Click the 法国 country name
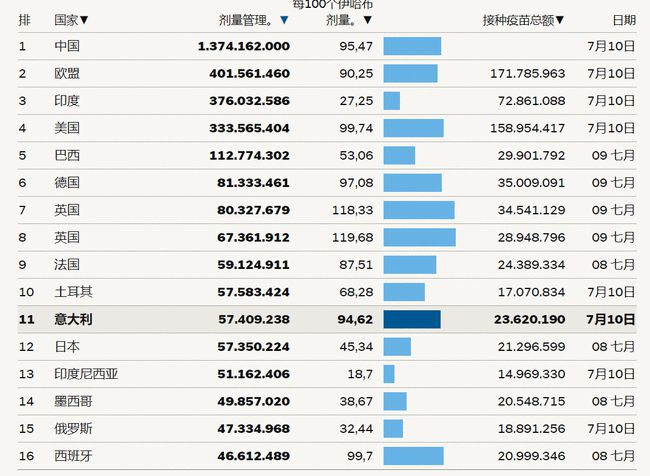Image resolution: width=650 pixels, height=476 pixels. (67, 265)
